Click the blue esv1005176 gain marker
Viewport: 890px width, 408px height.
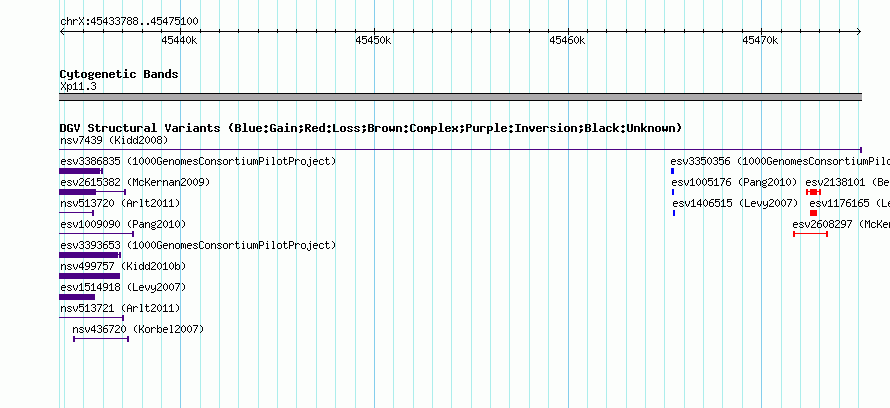[673, 192]
